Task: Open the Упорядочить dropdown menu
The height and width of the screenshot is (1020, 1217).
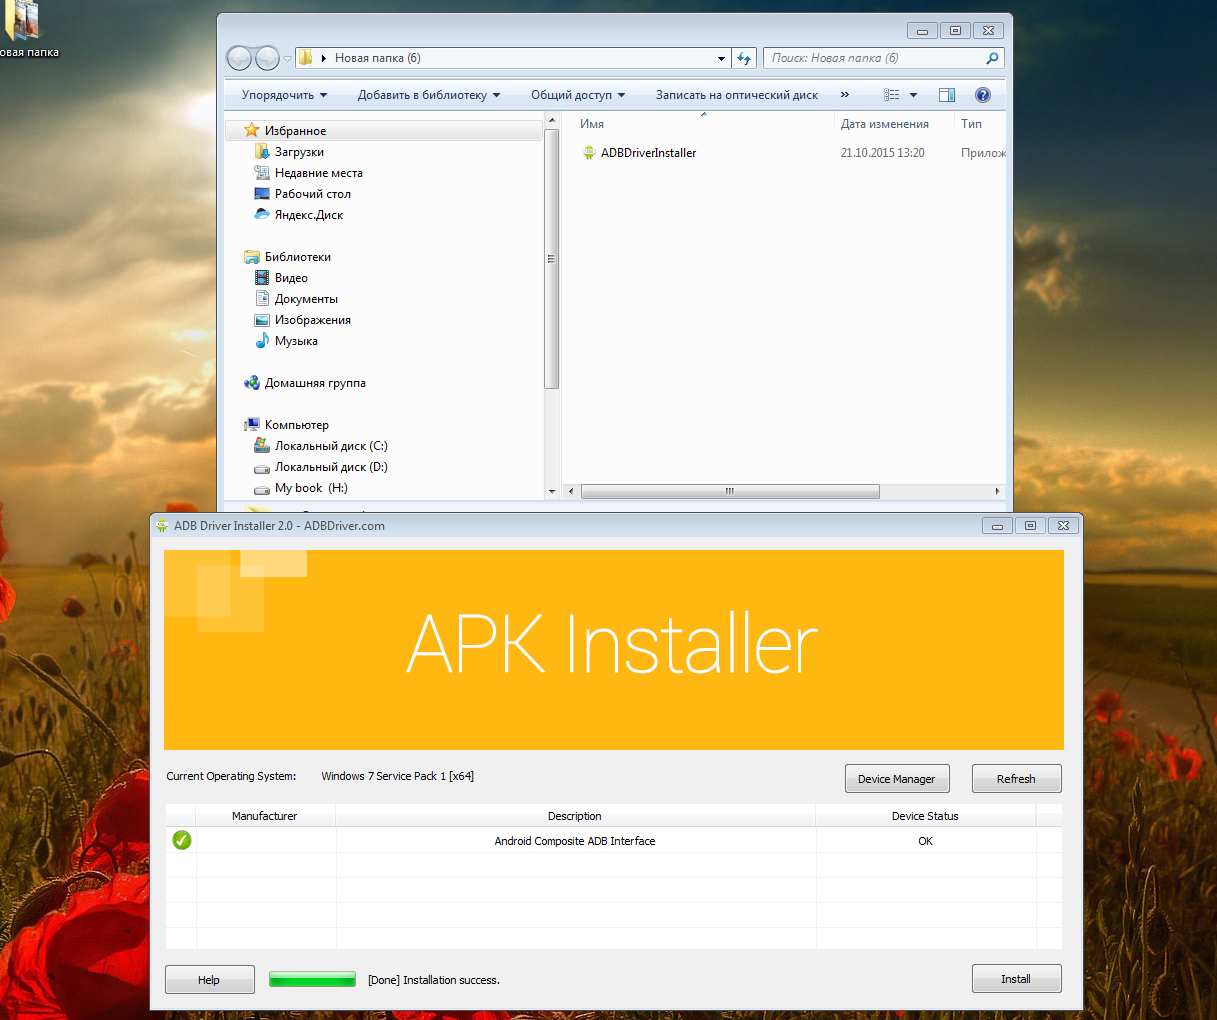Action: (284, 95)
